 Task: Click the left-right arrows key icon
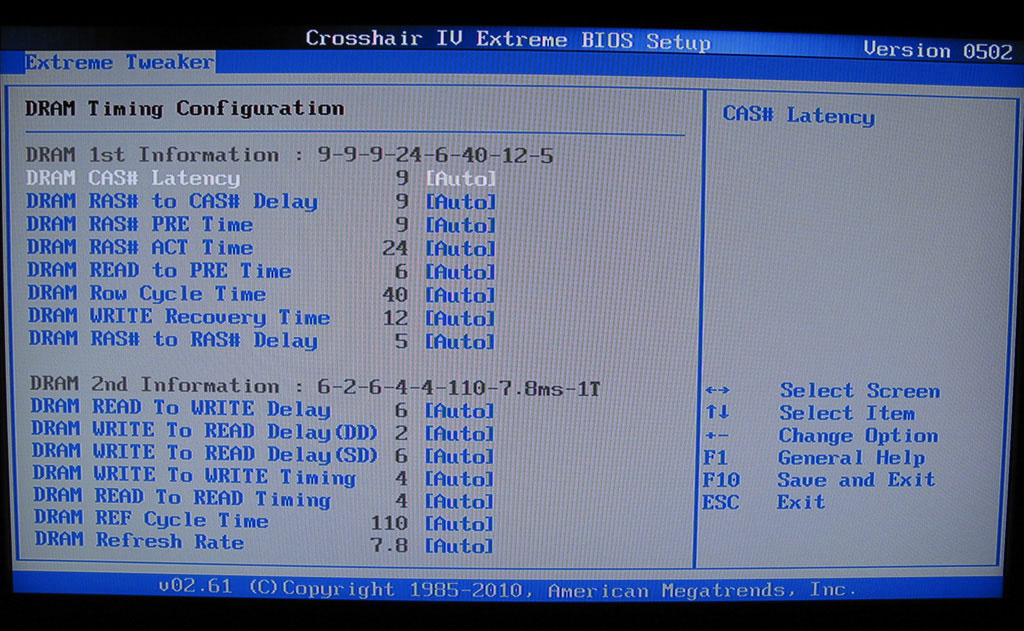[717, 390]
